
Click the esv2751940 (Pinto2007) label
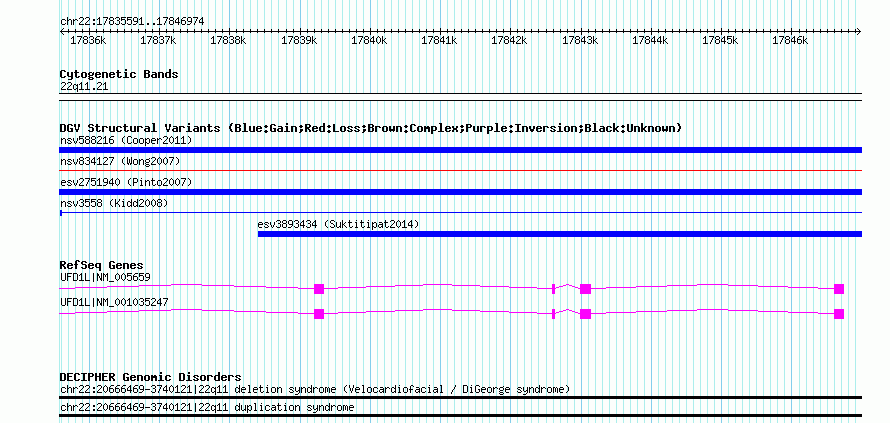click(x=126, y=182)
